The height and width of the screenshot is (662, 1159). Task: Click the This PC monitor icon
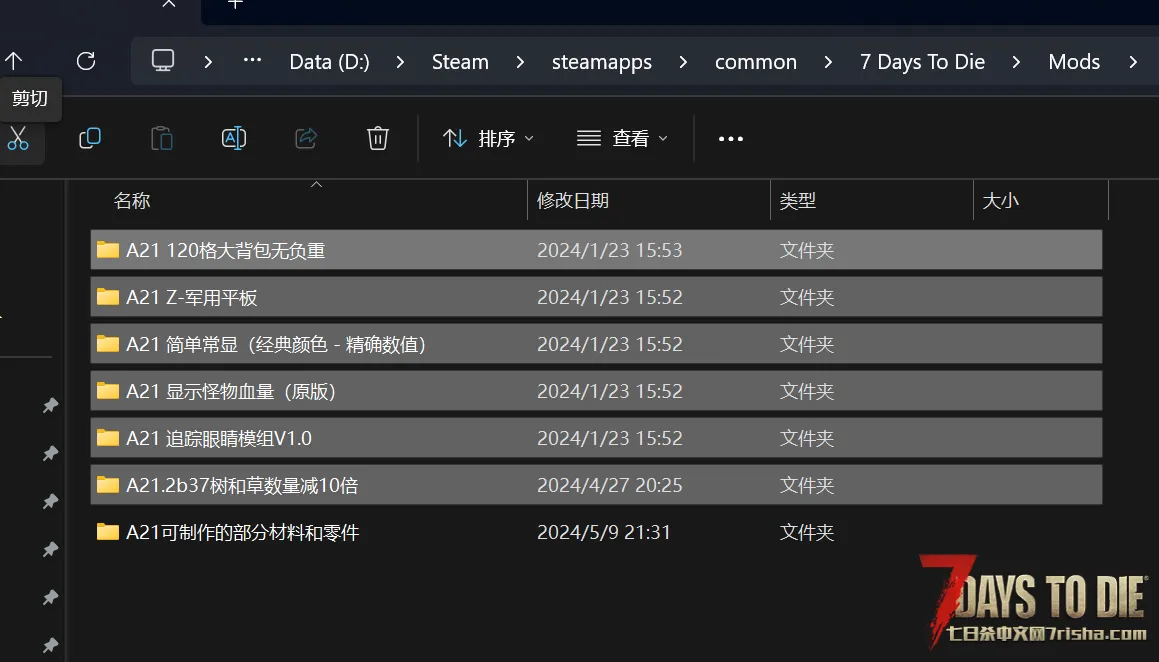click(163, 61)
